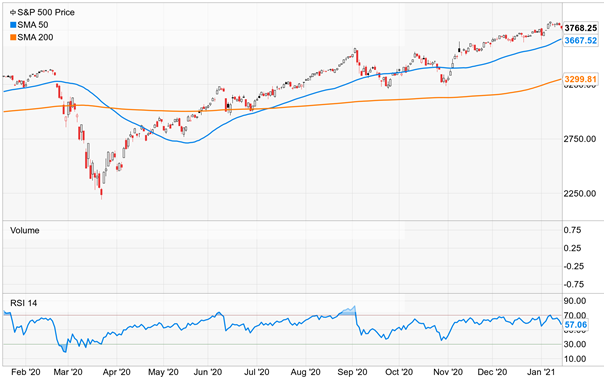Click the Dec '20 date axis label
604x378 pixels.
493,372
